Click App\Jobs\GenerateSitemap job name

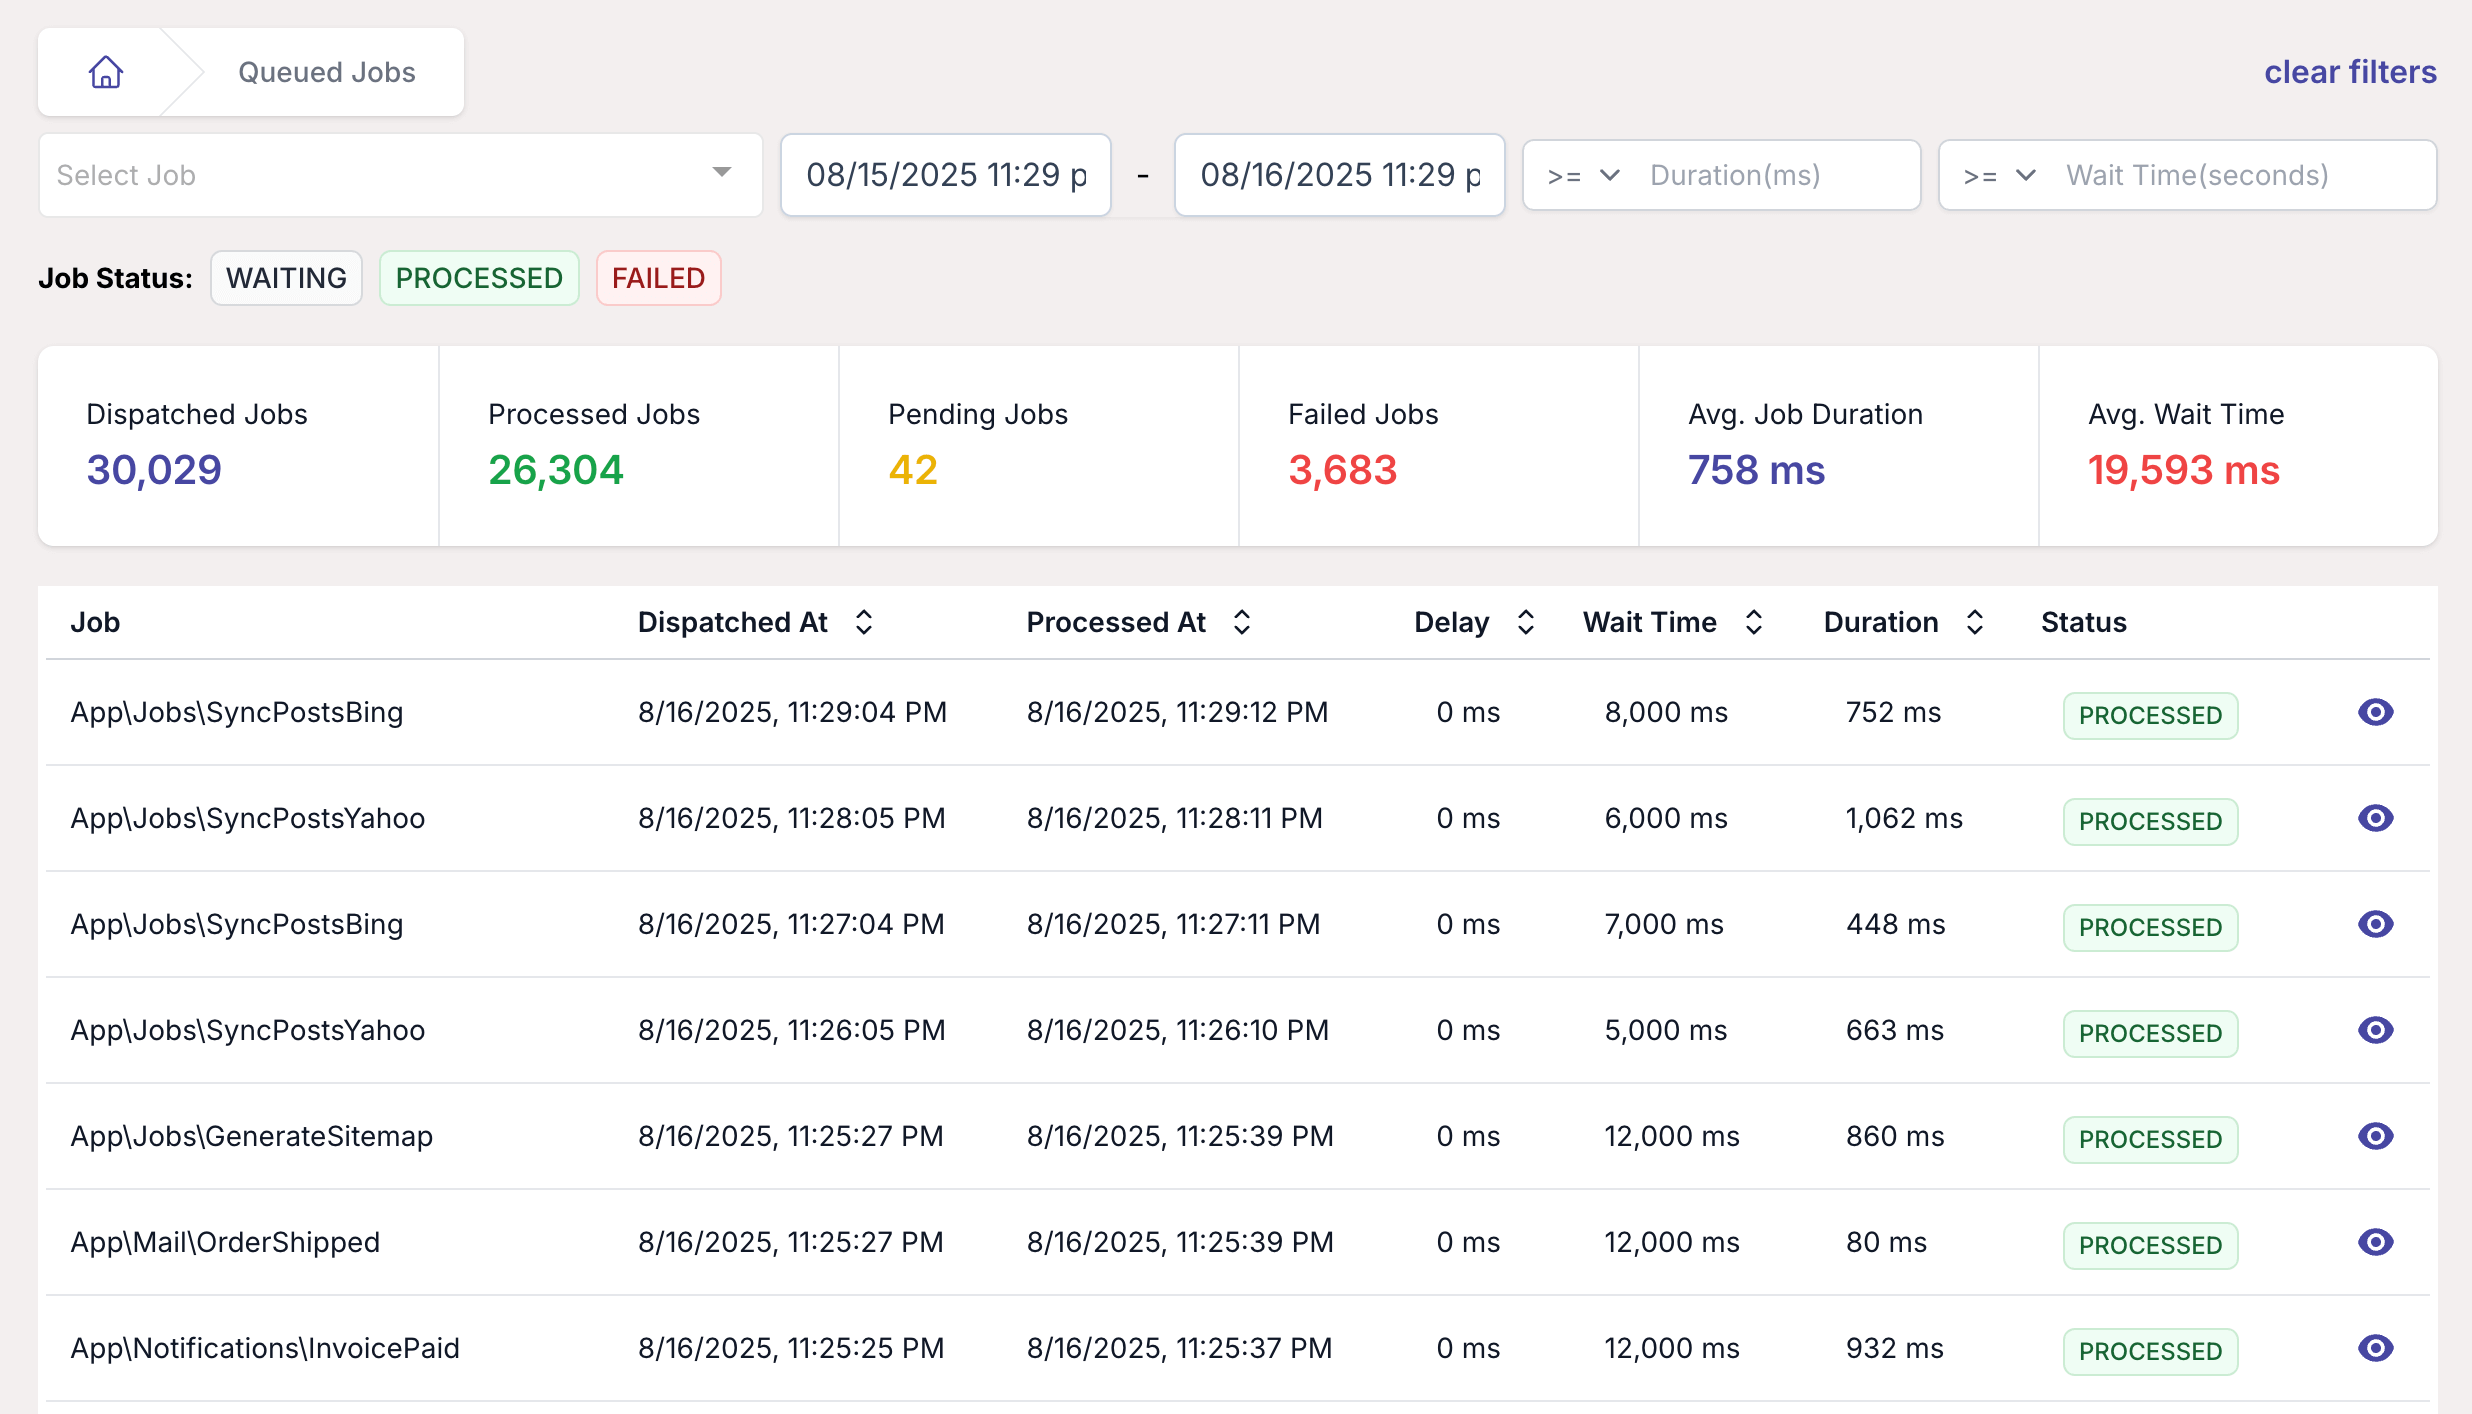click(x=251, y=1136)
